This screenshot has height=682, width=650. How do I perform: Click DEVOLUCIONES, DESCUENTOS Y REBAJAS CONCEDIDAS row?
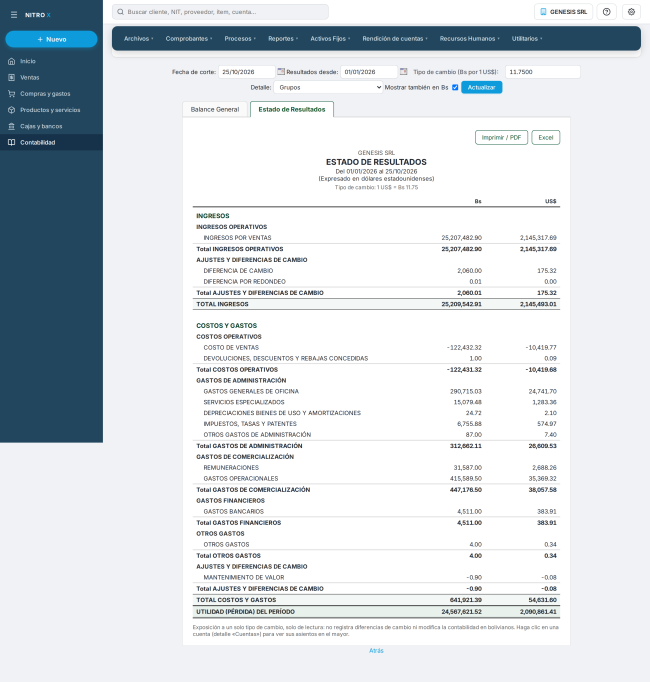(376, 358)
